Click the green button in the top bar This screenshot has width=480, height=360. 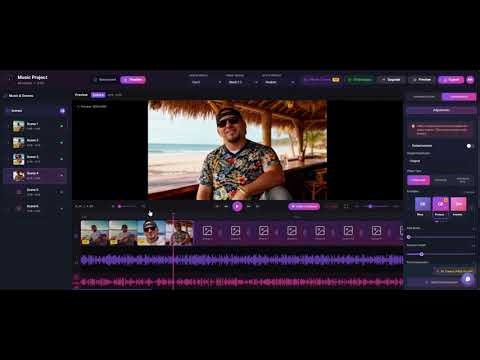click(360, 80)
